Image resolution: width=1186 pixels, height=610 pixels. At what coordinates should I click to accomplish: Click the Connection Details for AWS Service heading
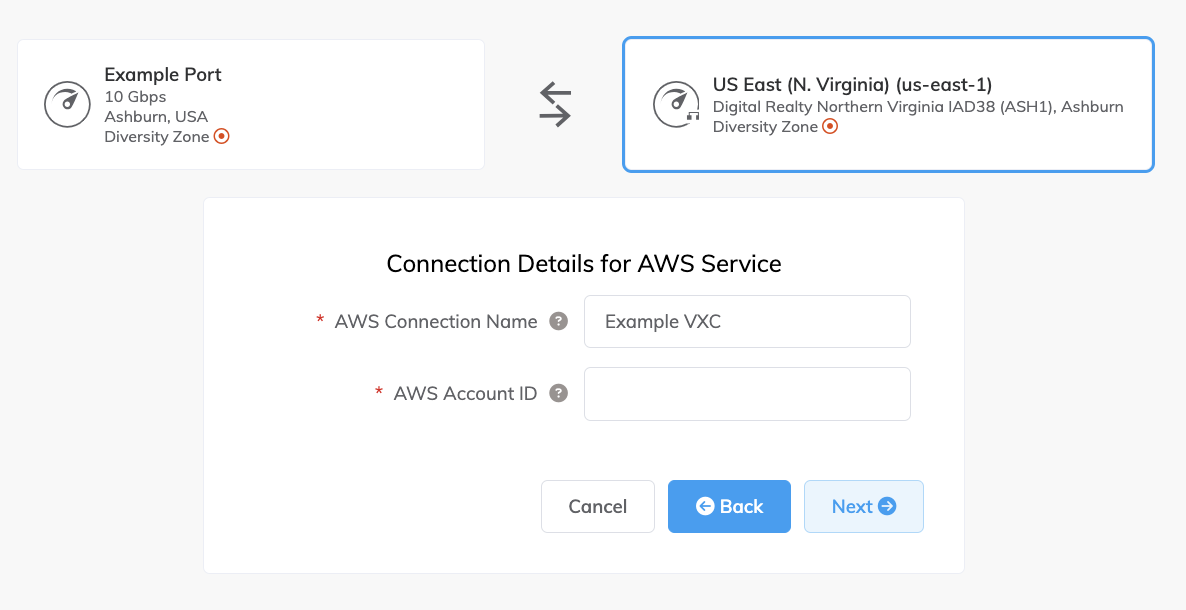point(583,264)
